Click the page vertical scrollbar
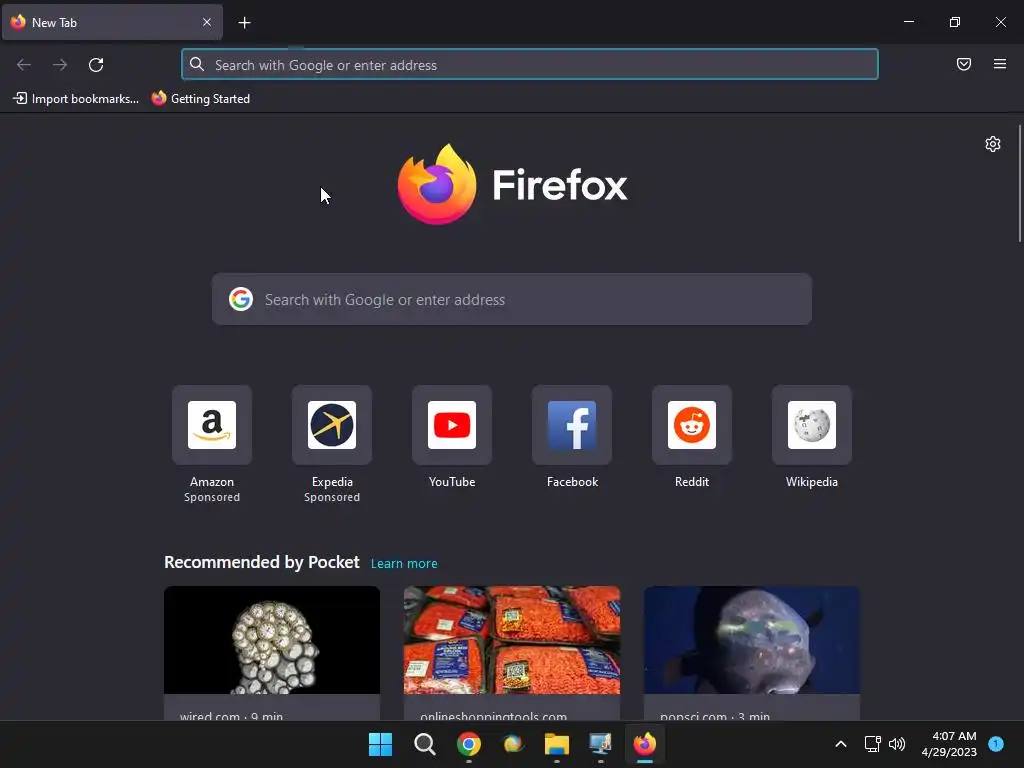The image size is (1024, 768). [1019, 184]
